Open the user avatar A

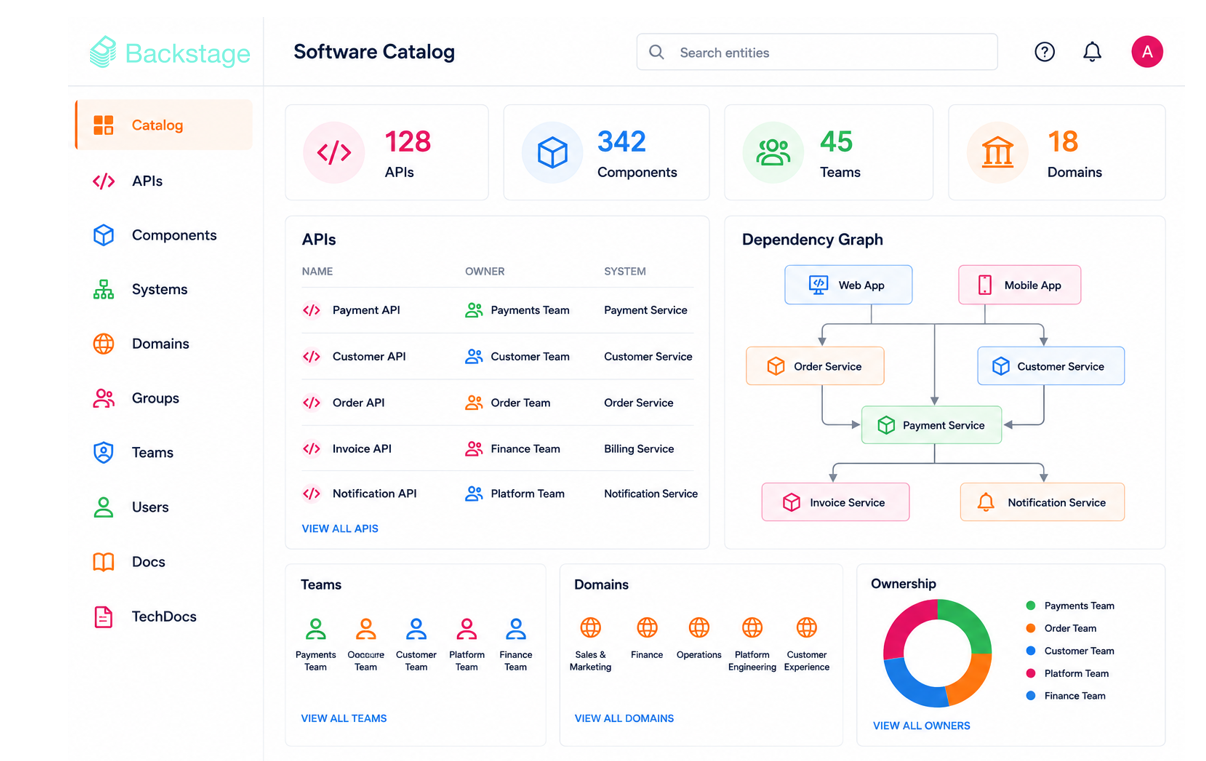1147,52
